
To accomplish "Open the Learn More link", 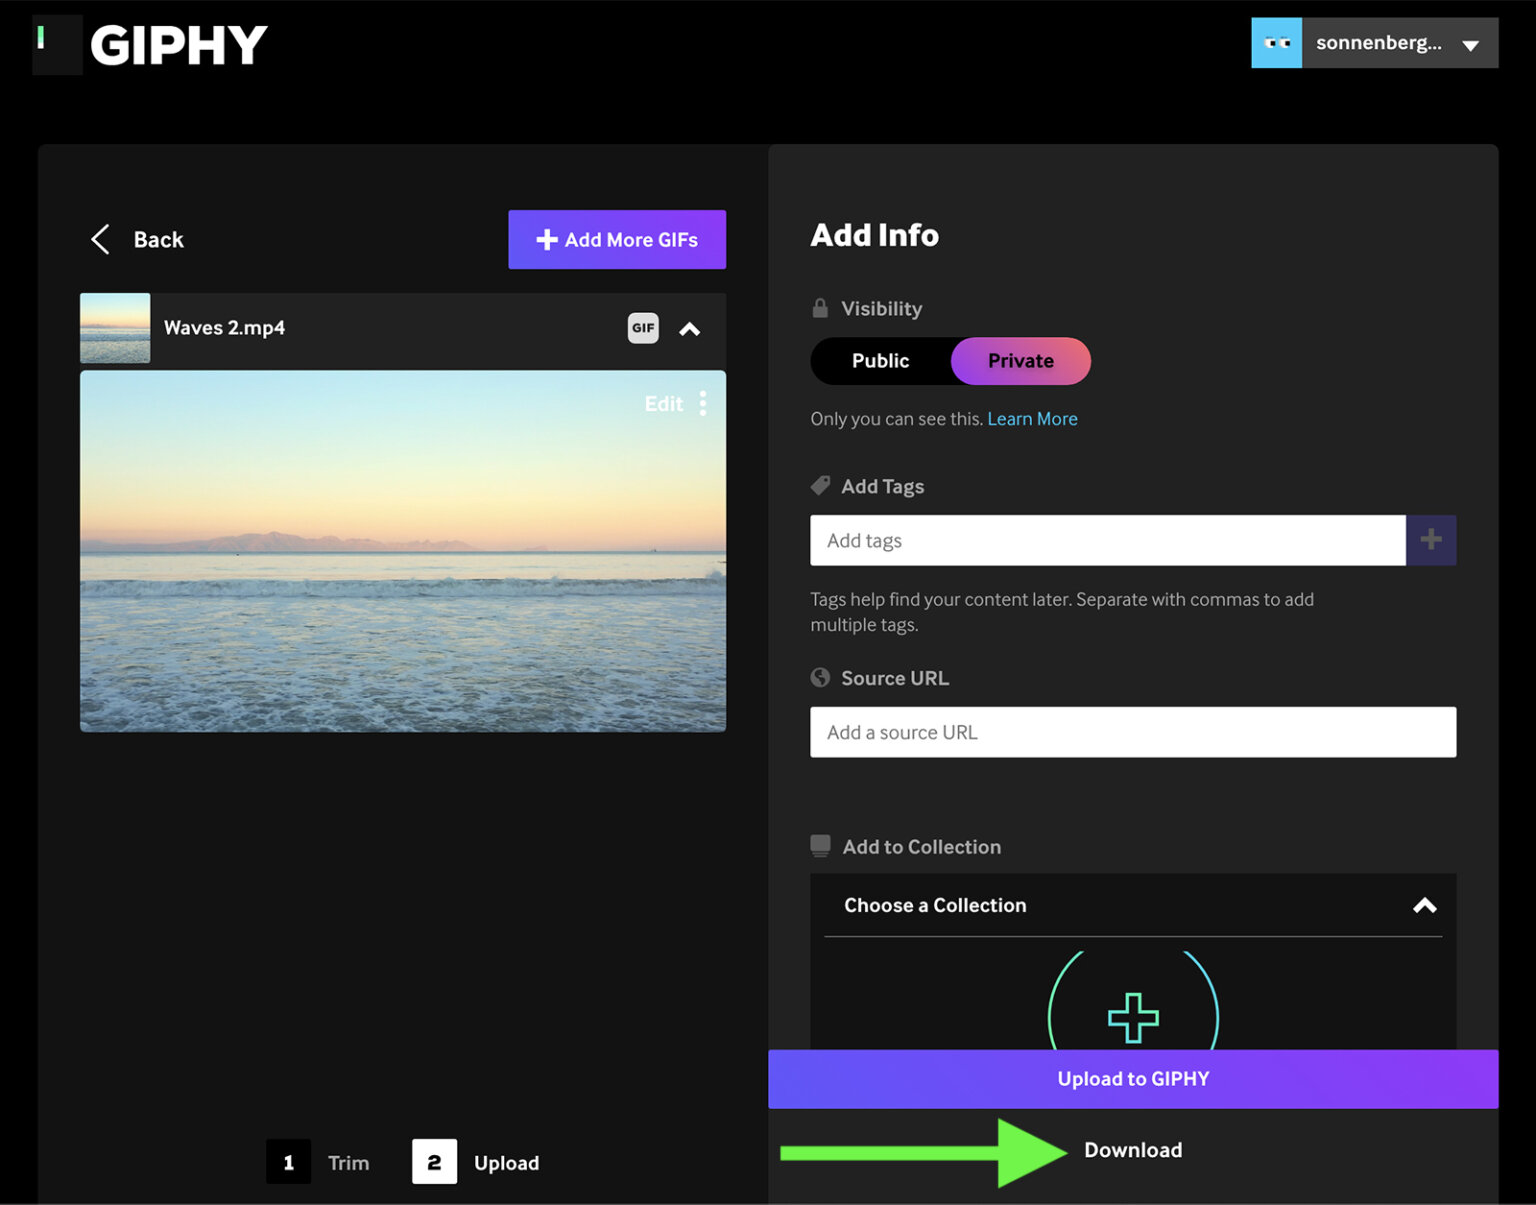I will pyautogui.click(x=1032, y=419).
